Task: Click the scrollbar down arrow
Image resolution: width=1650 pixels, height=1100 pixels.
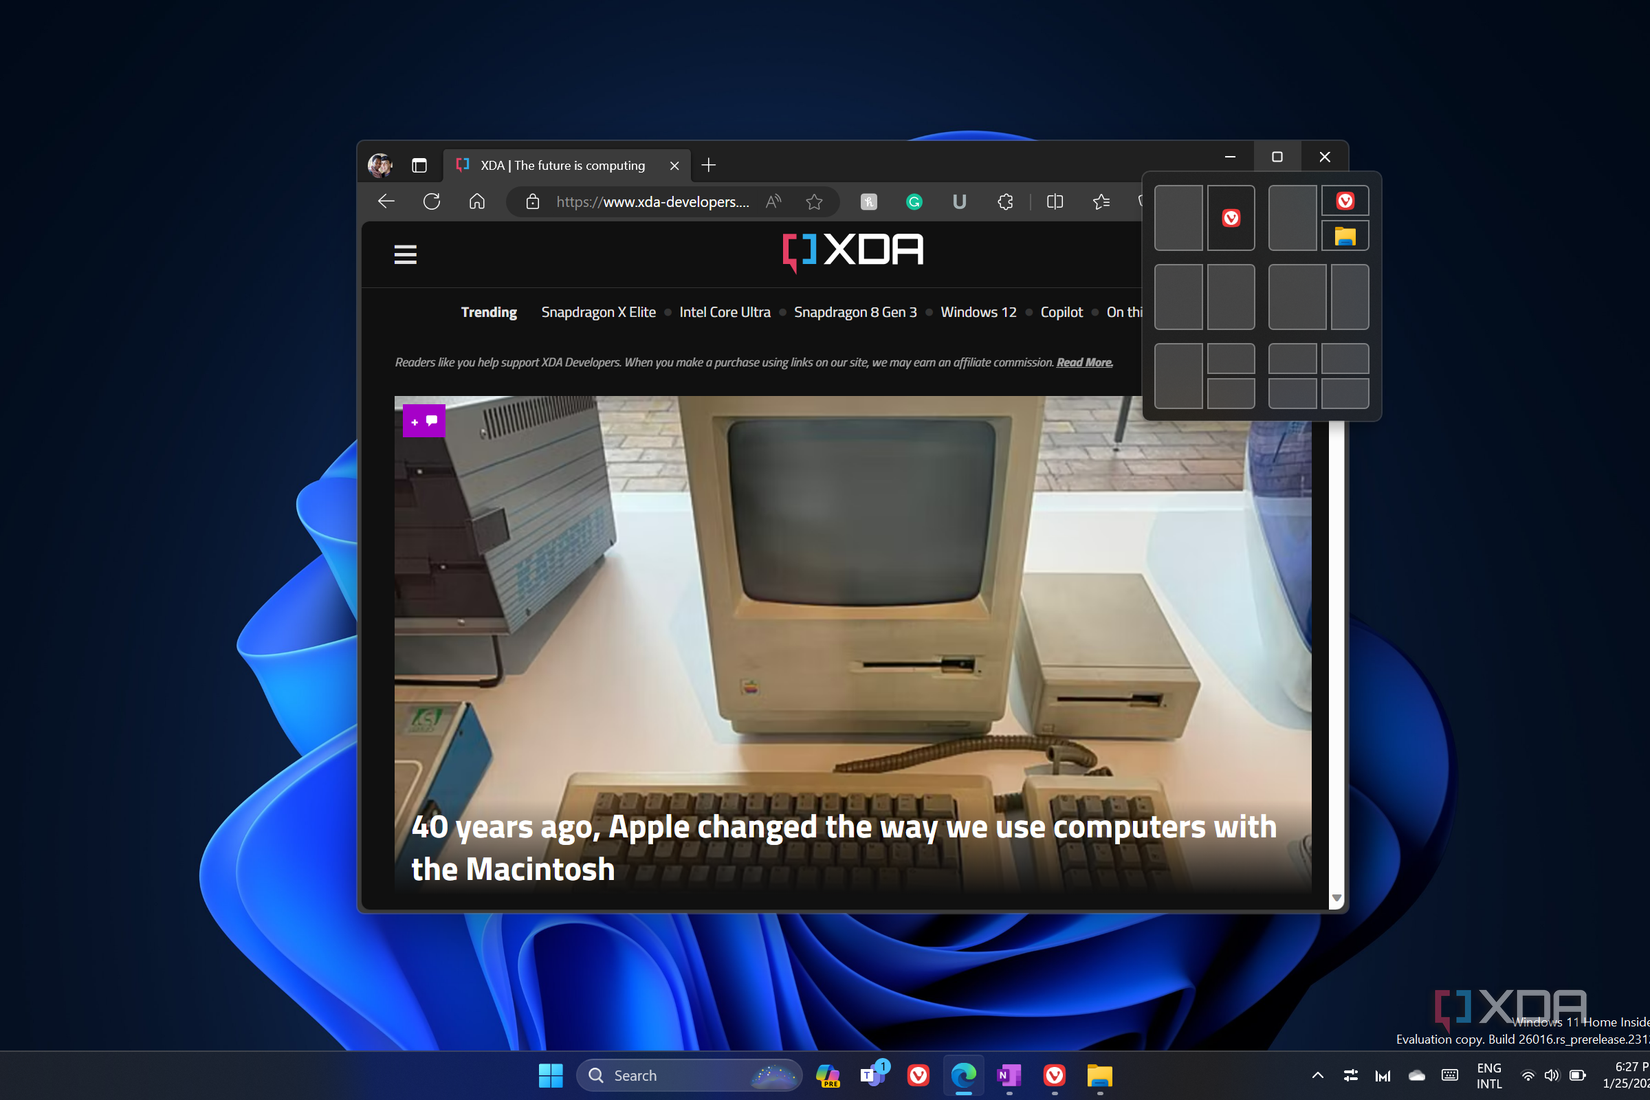Action: 1336,898
